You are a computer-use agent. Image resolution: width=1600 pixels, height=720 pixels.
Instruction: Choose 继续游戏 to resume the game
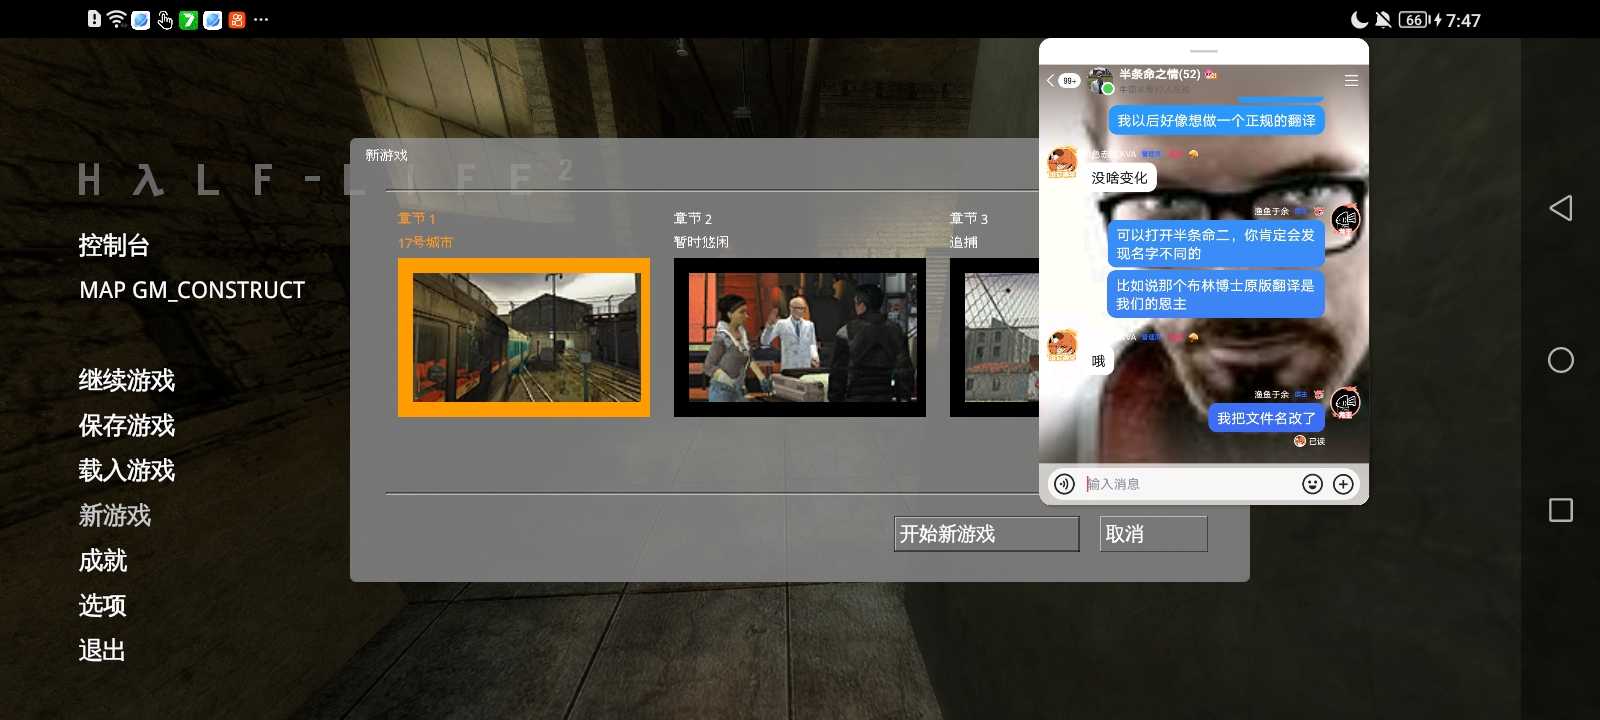pyautogui.click(x=127, y=380)
